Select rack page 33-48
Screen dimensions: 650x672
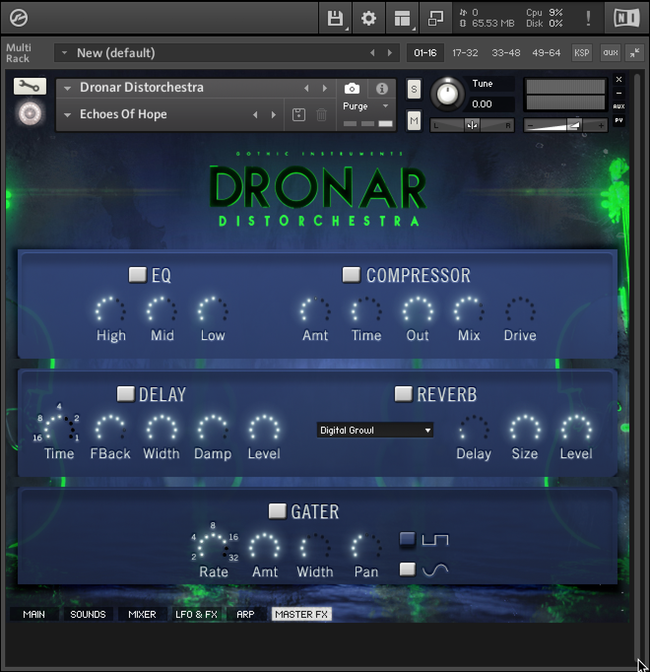[x=506, y=53]
